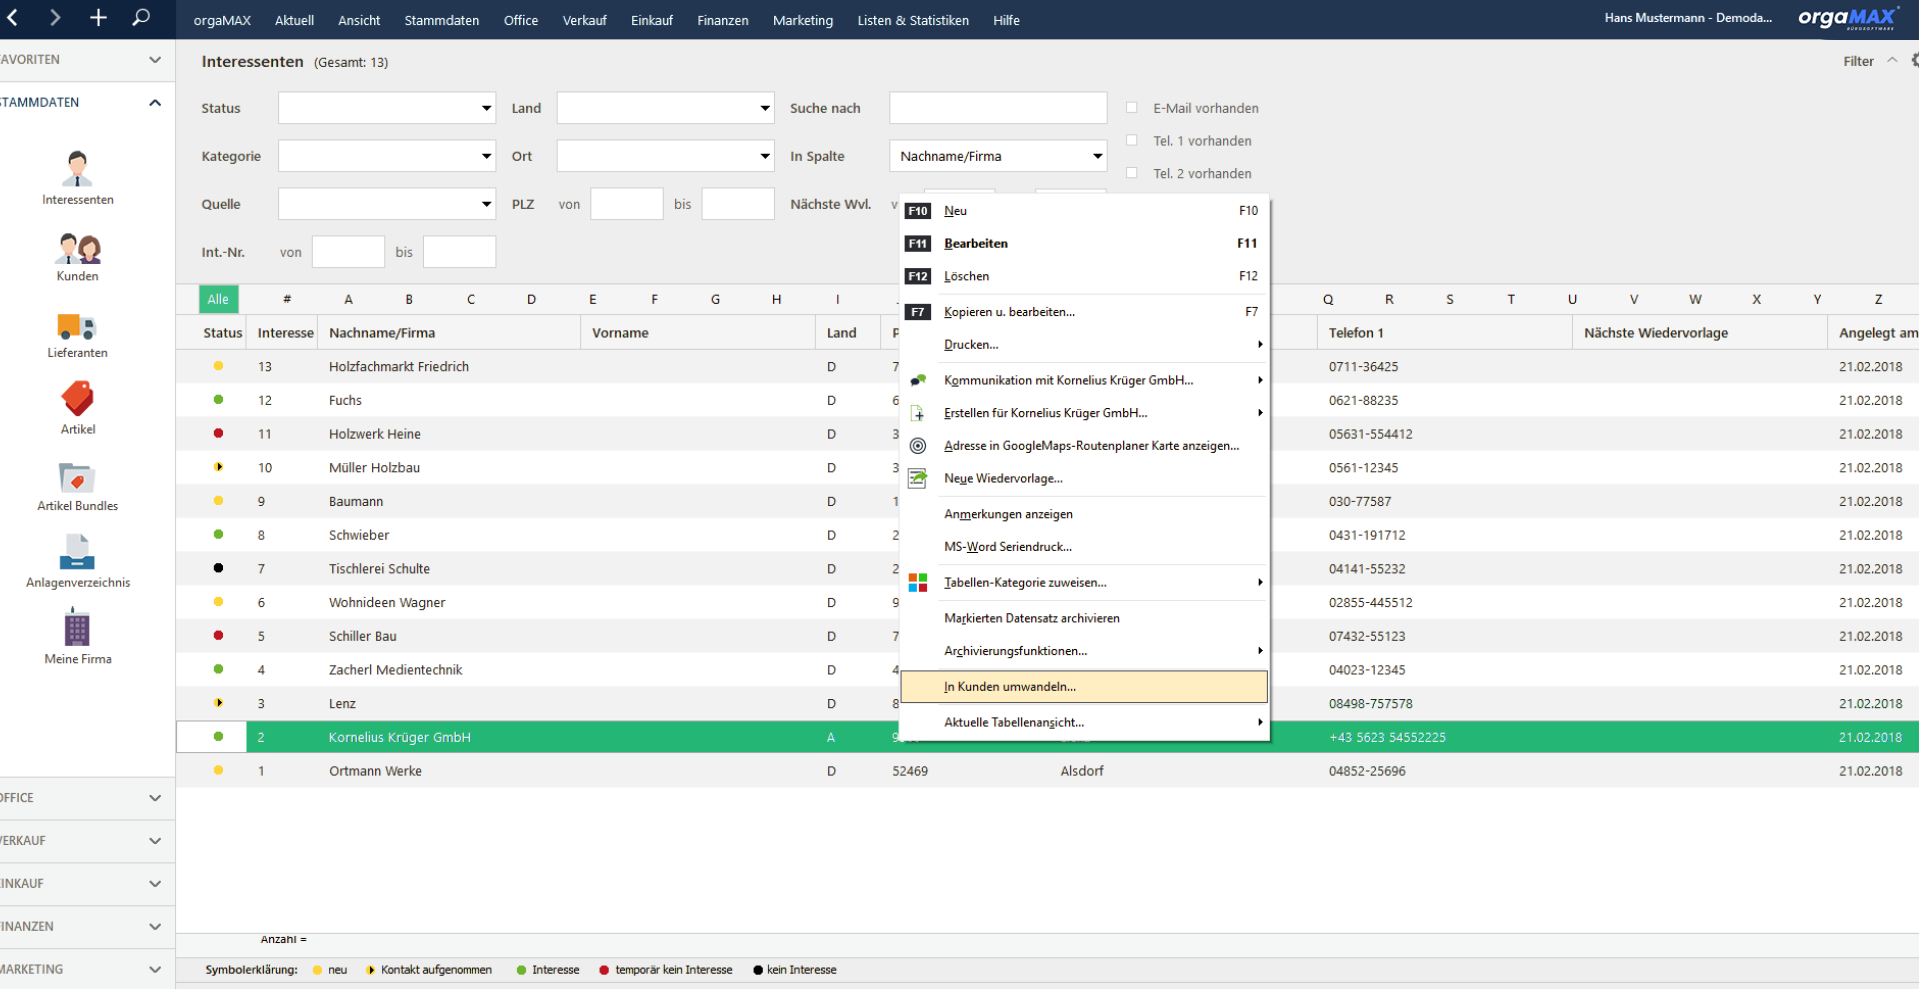Click the F7 icon beside Kopieren
The width and height of the screenshot is (1919, 989).
coord(918,312)
